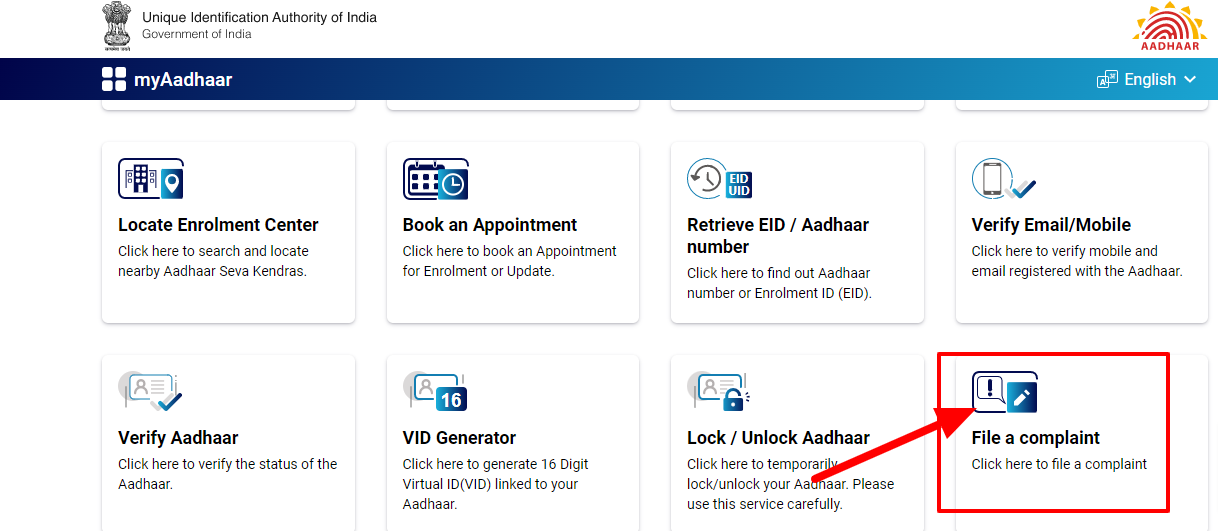1218x531 pixels.
Task: Click the Lock/Unlock Aadhaar padlock icon
Action: (719, 392)
